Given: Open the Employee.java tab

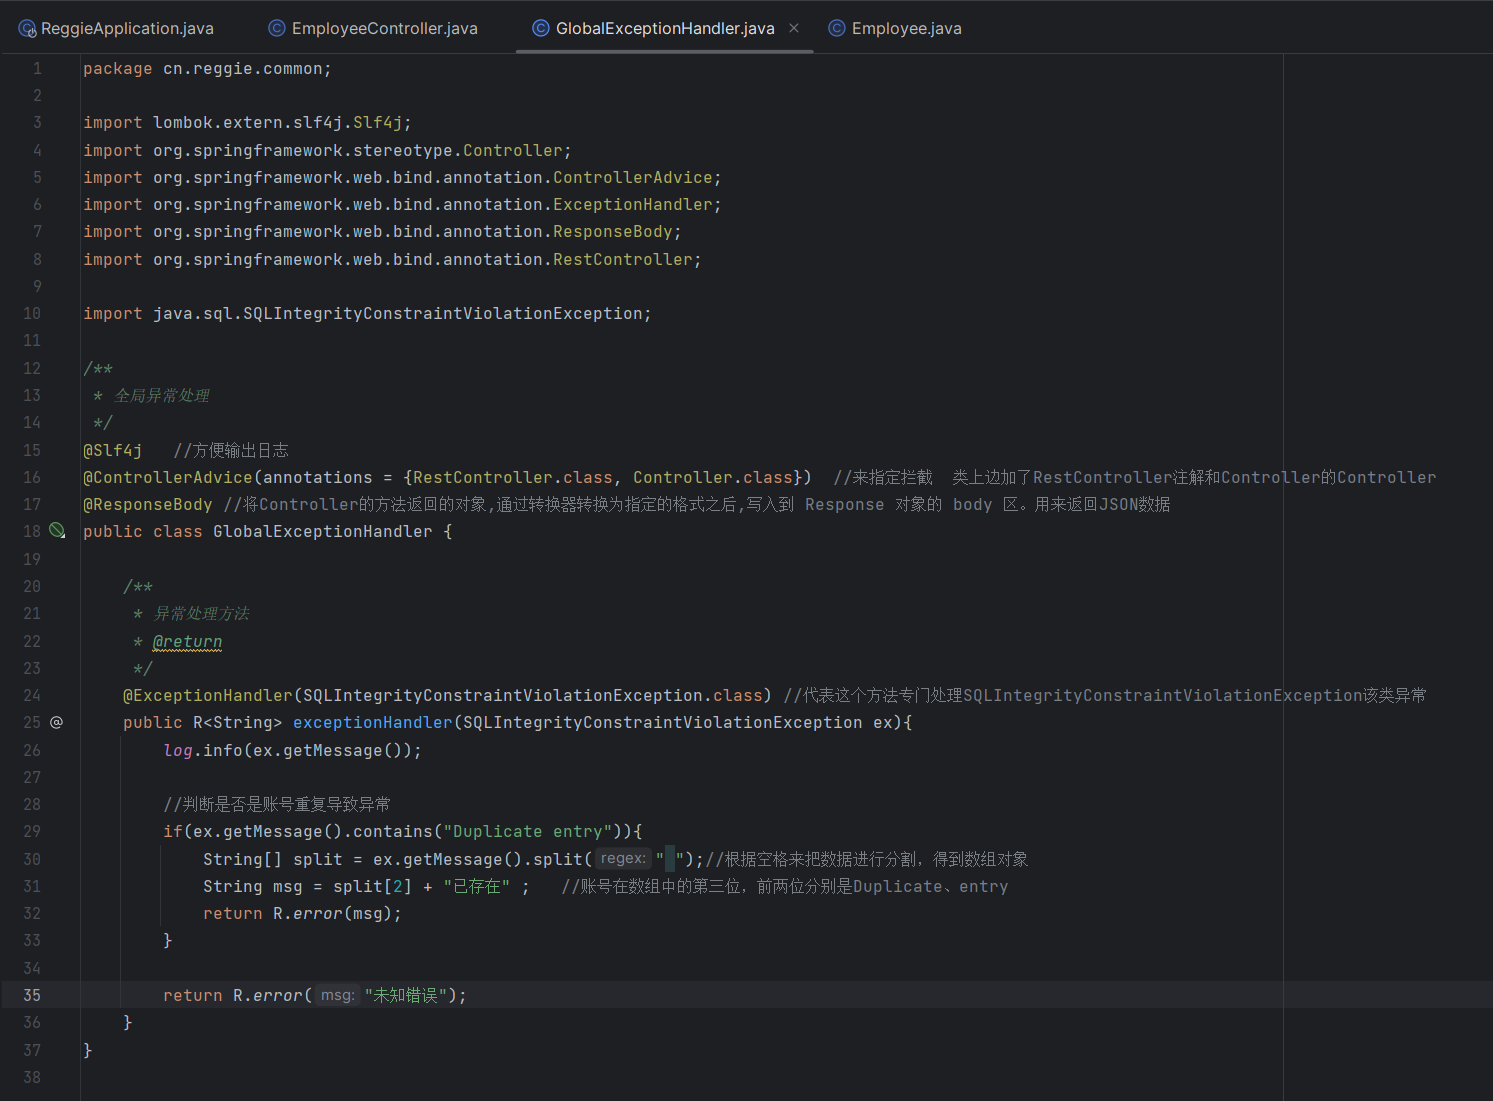Looking at the screenshot, I should point(895,28).
